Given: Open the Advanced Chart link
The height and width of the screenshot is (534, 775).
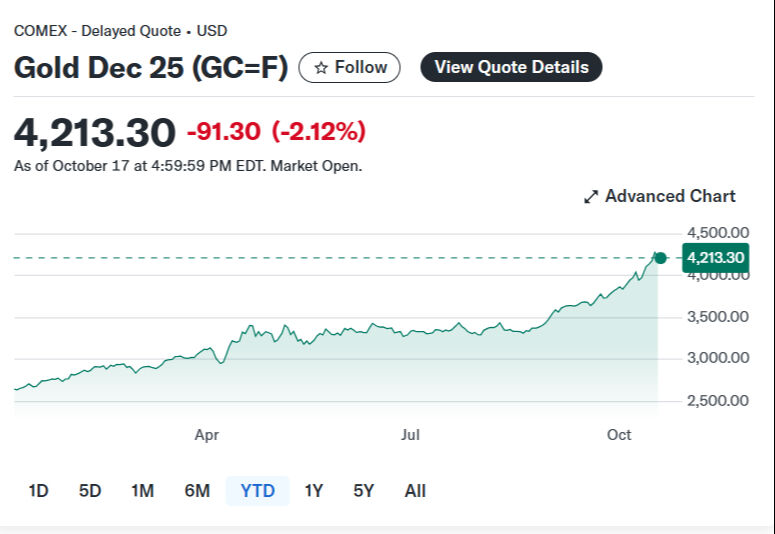Looking at the screenshot, I should (669, 197).
